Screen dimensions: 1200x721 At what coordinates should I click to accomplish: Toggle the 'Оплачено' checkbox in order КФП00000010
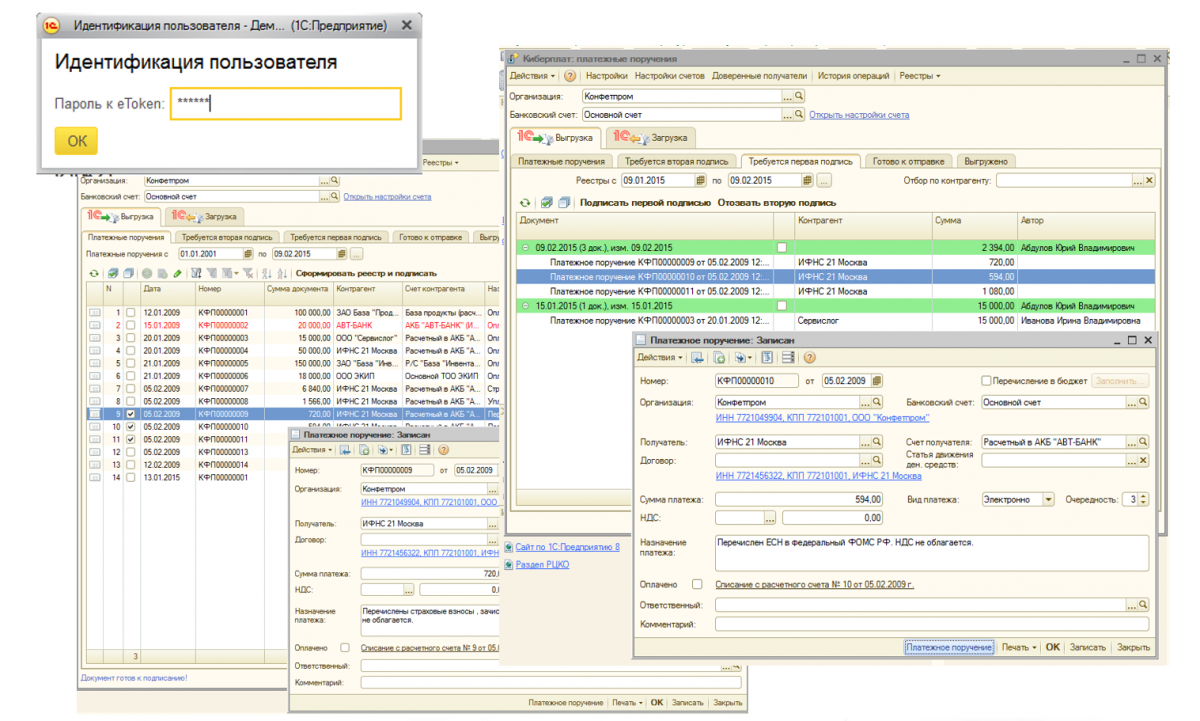tap(697, 584)
